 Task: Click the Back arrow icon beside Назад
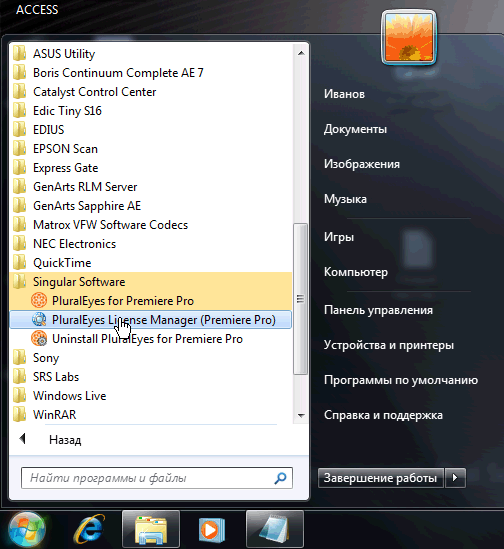(23, 439)
